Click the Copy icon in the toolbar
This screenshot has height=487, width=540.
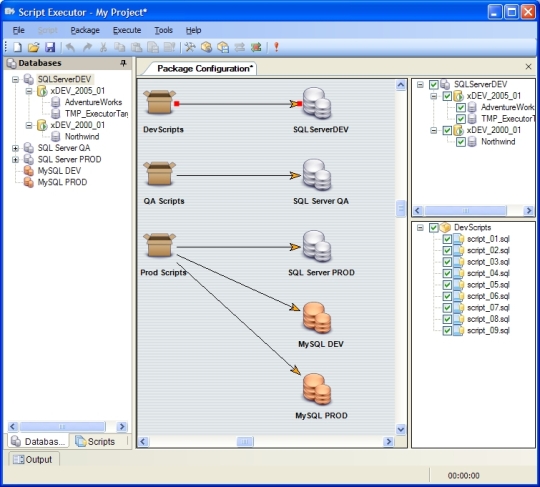120,47
